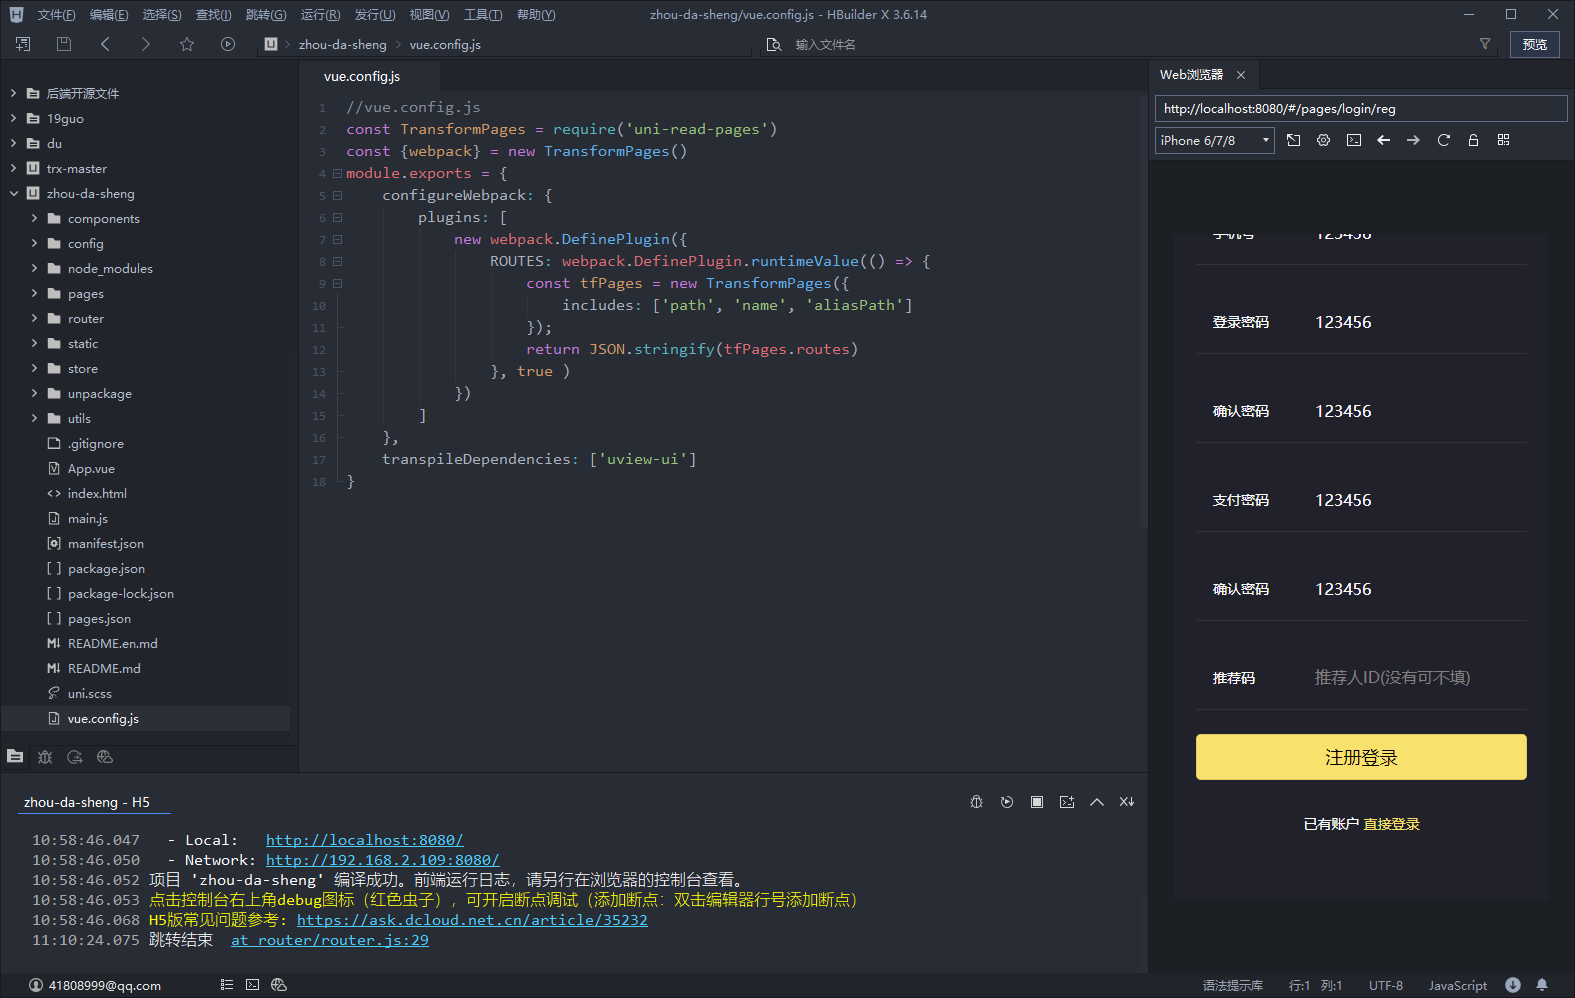Click the console rerun icon
This screenshot has height=998, width=1575.
(x=1007, y=802)
